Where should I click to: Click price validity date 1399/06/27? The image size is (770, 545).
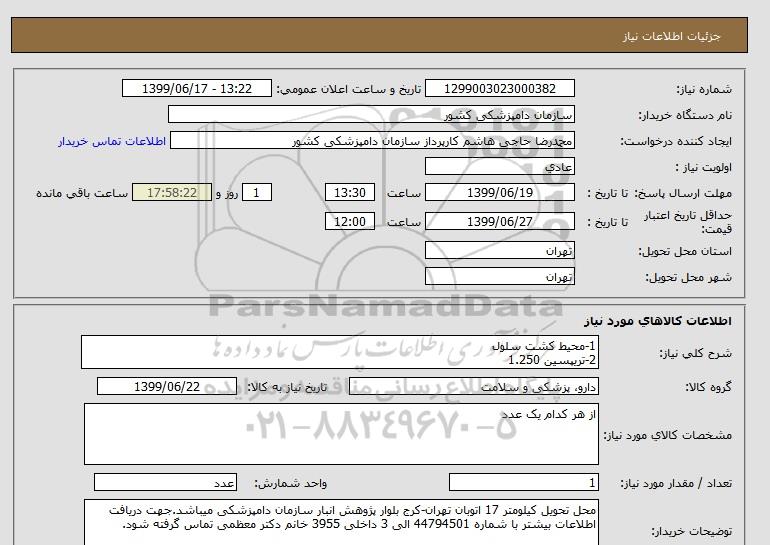499,221
